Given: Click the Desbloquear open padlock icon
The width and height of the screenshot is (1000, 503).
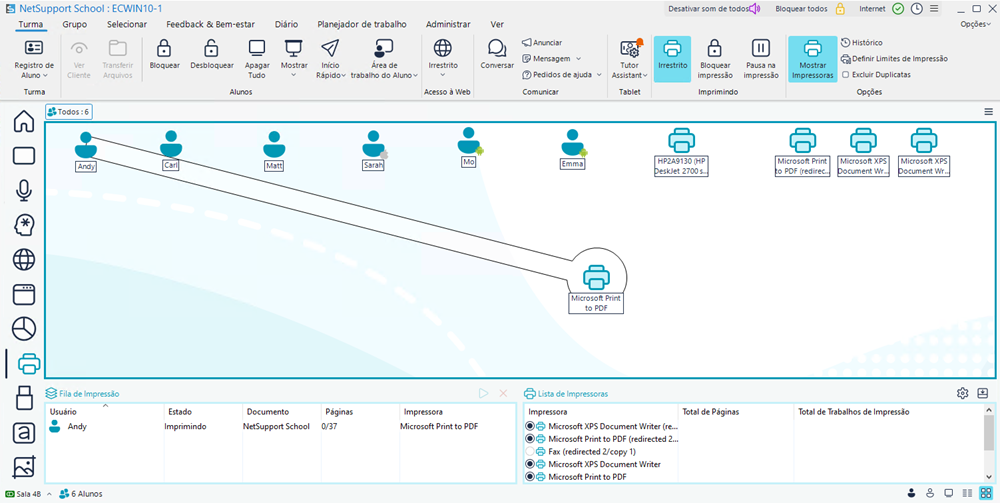Looking at the screenshot, I should [x=212, y=48].
